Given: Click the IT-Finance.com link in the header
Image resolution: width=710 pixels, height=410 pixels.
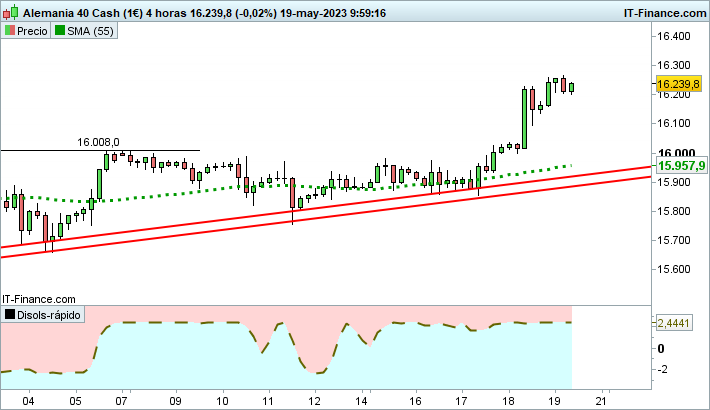Looking at the screenshot, I should coord(664,13).
